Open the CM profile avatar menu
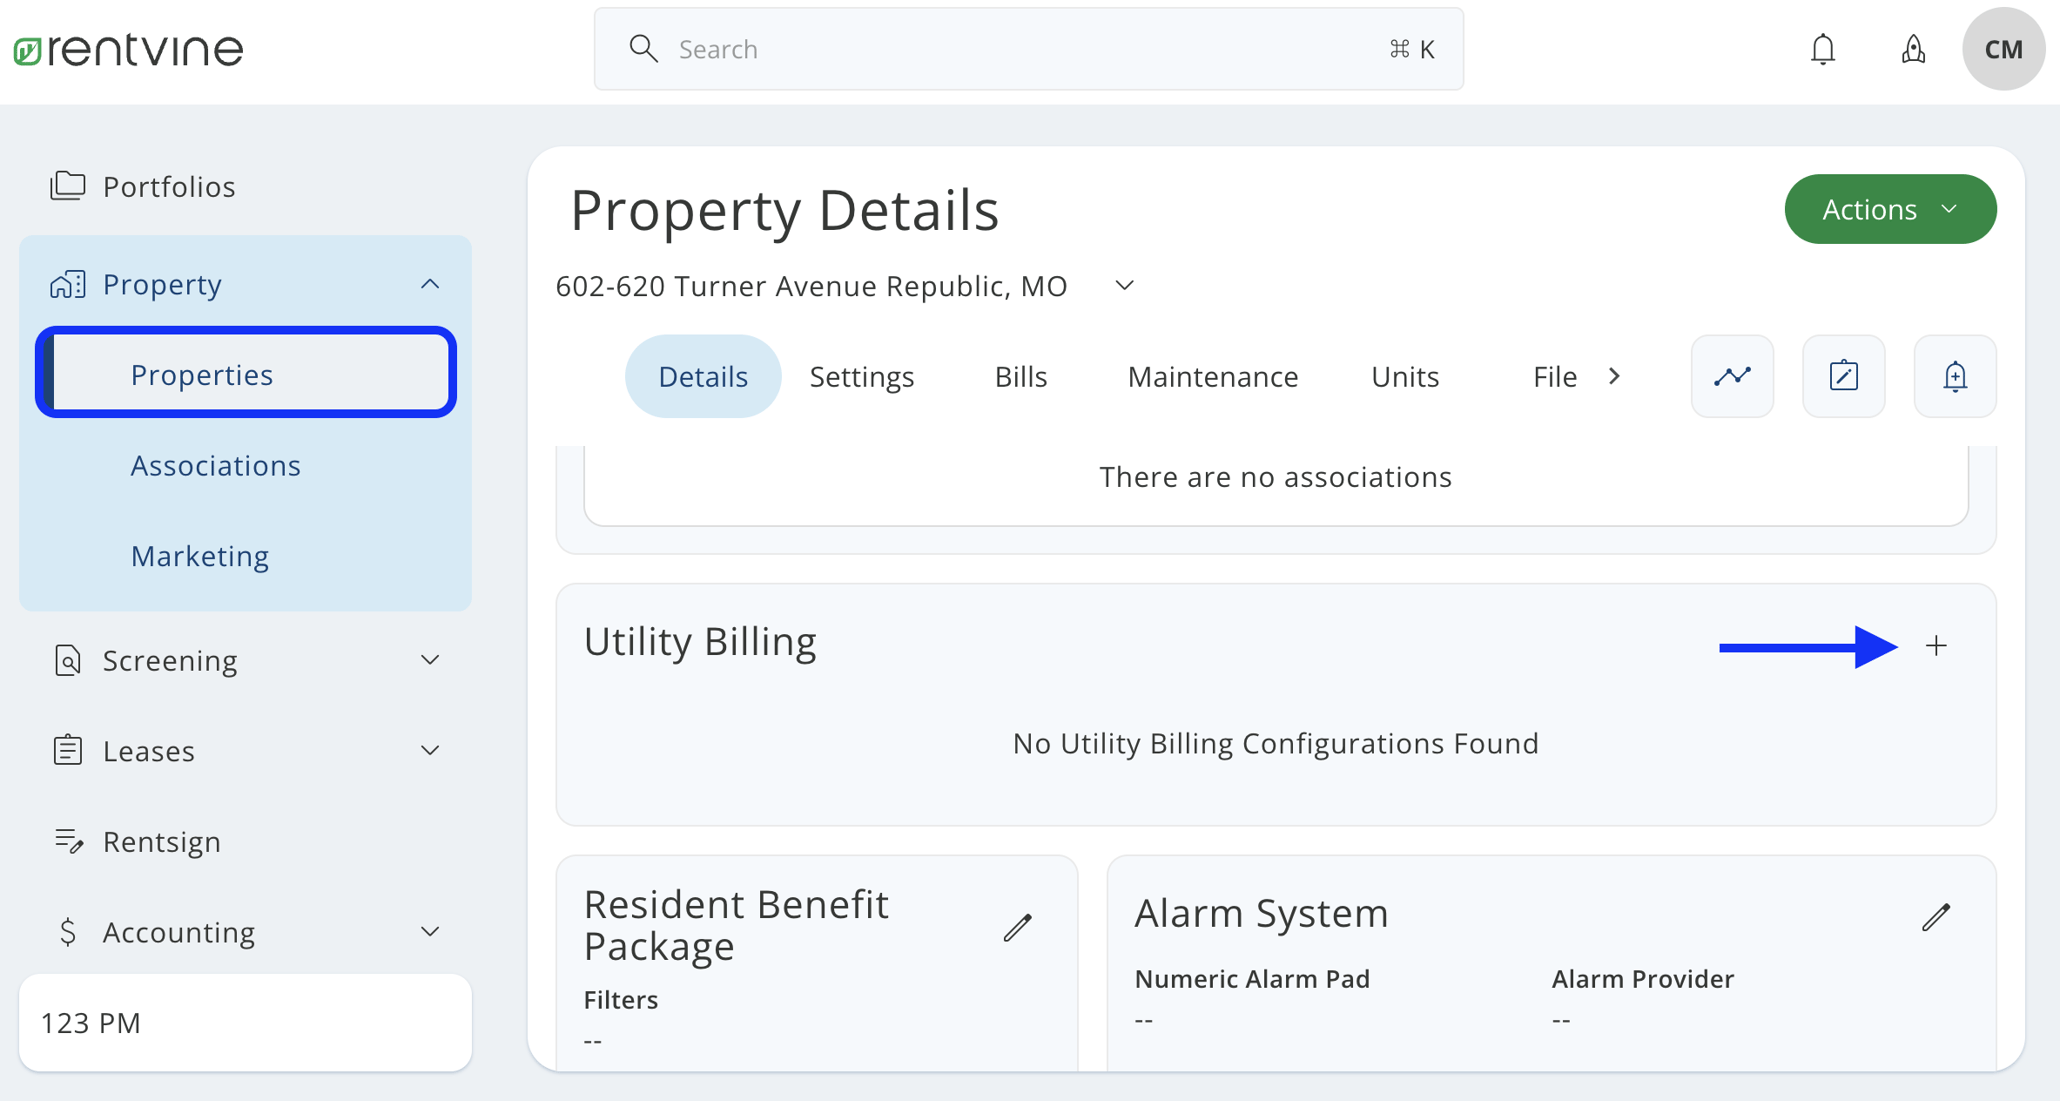This screenshot has width=2060, height=1101. click(2003, 48)
